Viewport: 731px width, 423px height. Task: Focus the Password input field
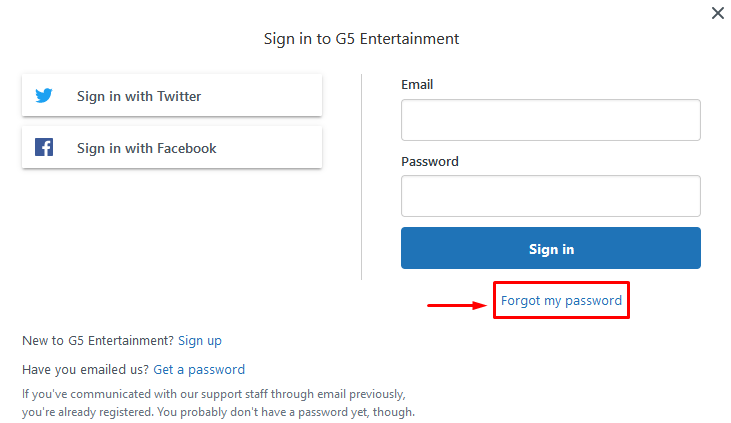[551, 196]
